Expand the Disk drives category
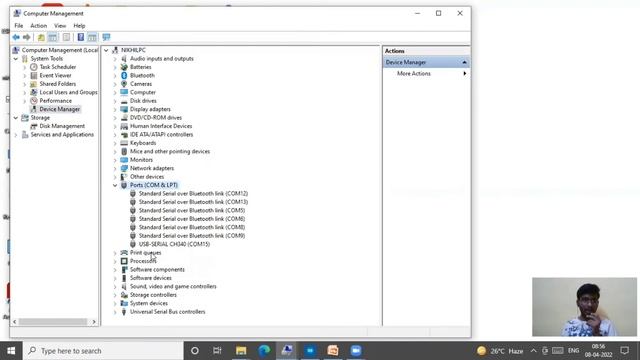This screenshot has height=360, width=640. pos(115,101)
